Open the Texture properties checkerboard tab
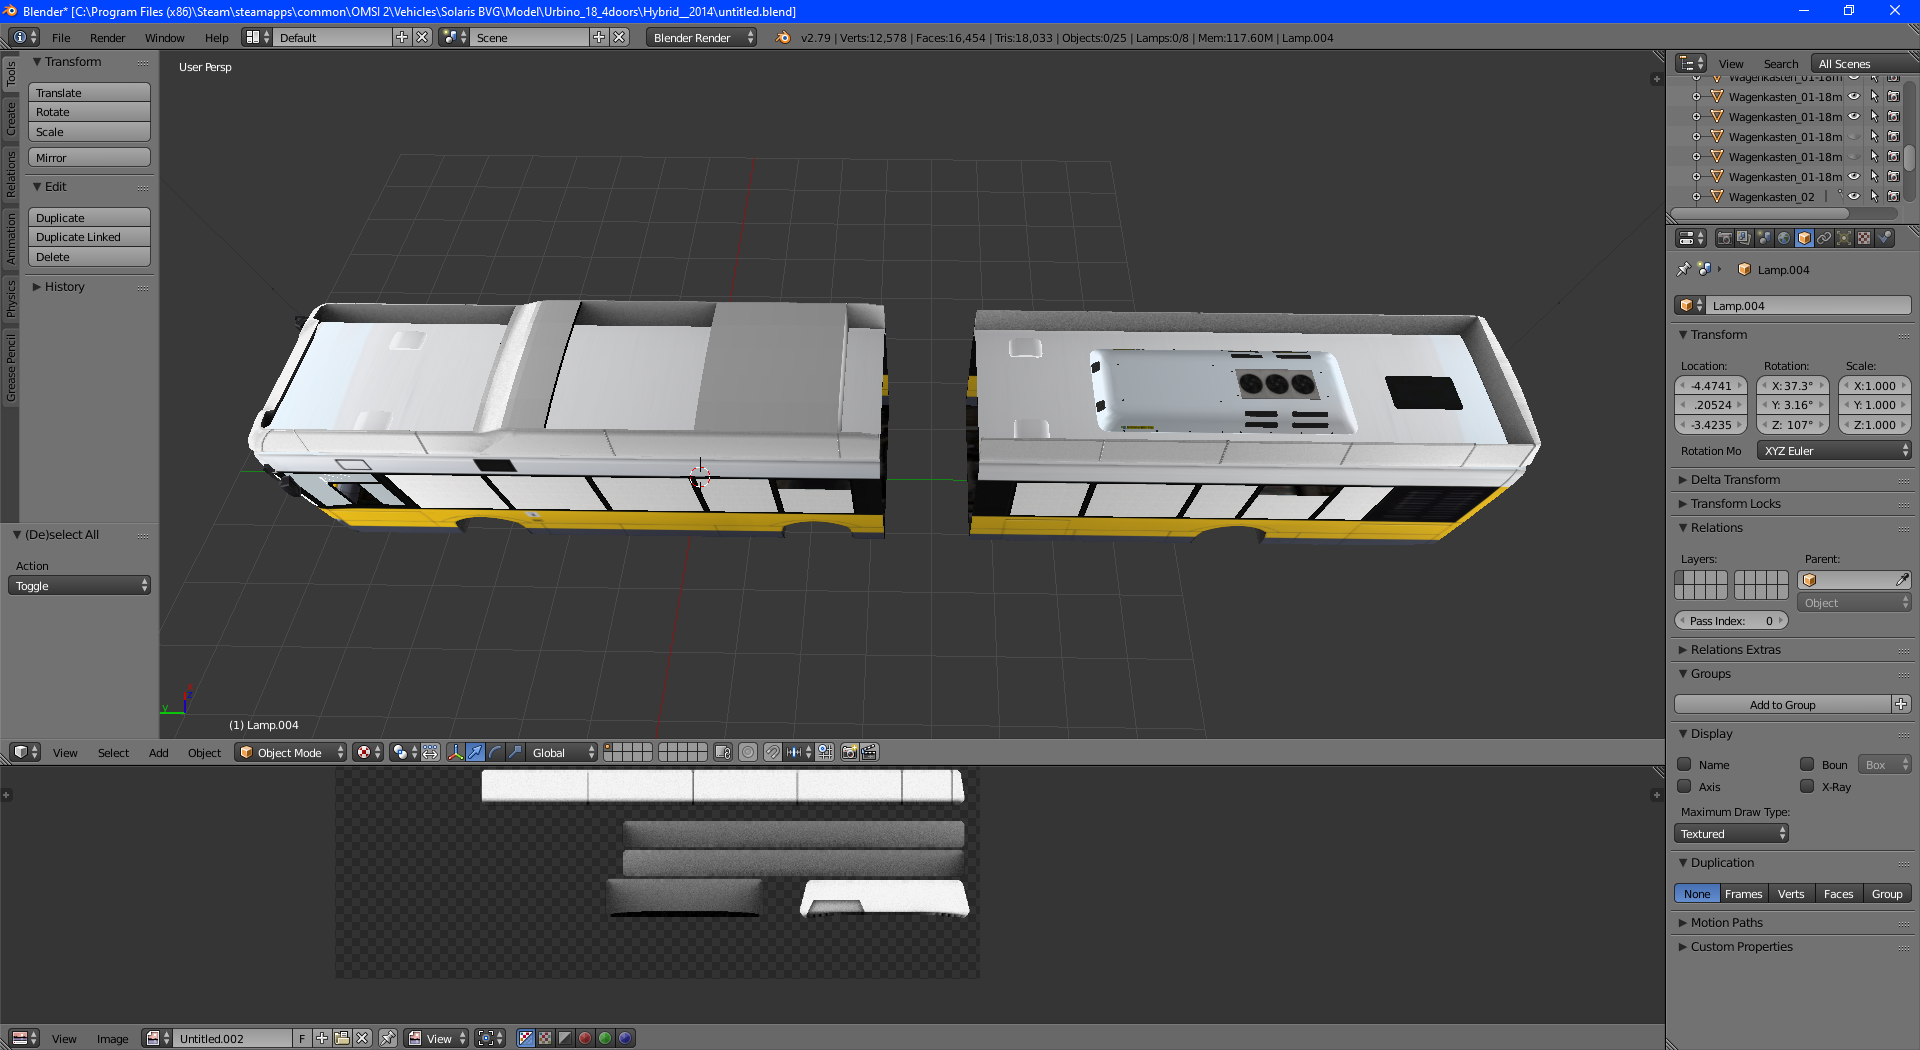 (1864, 238)
